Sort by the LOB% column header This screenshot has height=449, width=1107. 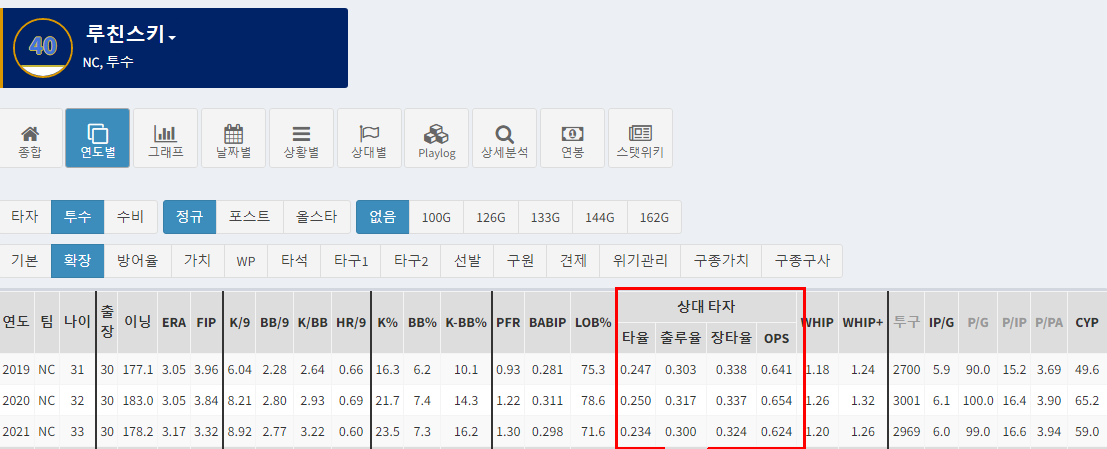tap(594, 322)
